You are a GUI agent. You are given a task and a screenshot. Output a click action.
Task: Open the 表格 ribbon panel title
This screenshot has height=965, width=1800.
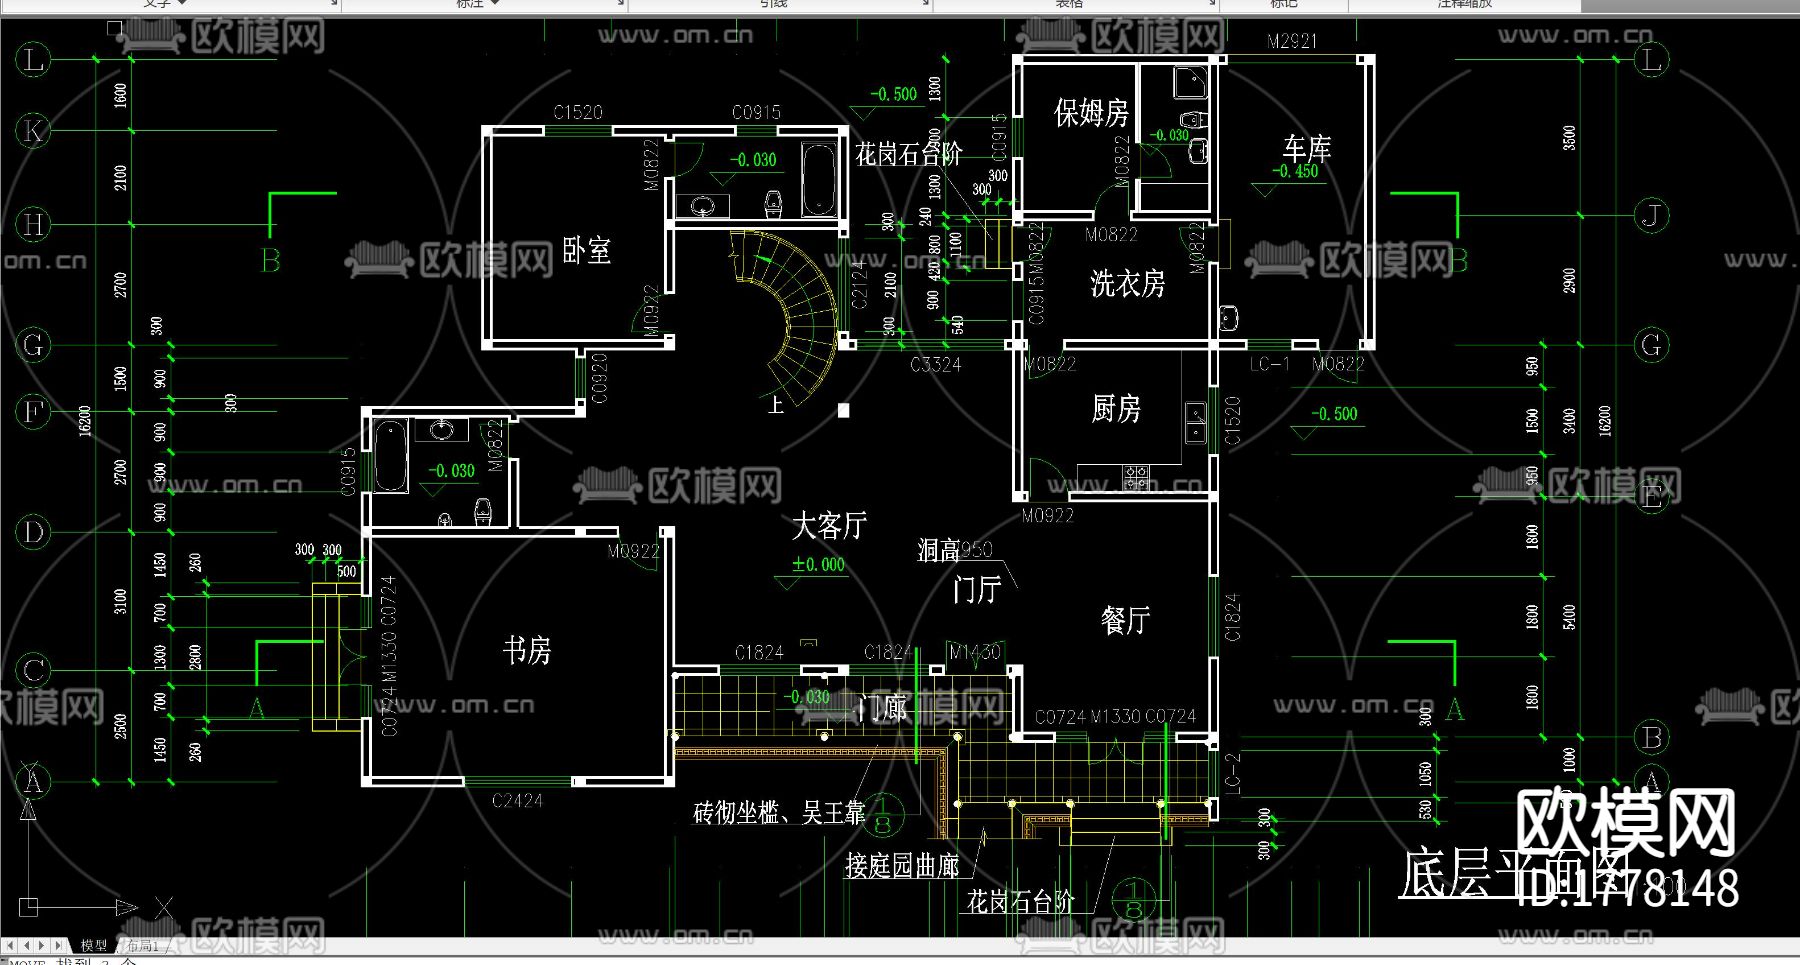(x=1069, y=4)
